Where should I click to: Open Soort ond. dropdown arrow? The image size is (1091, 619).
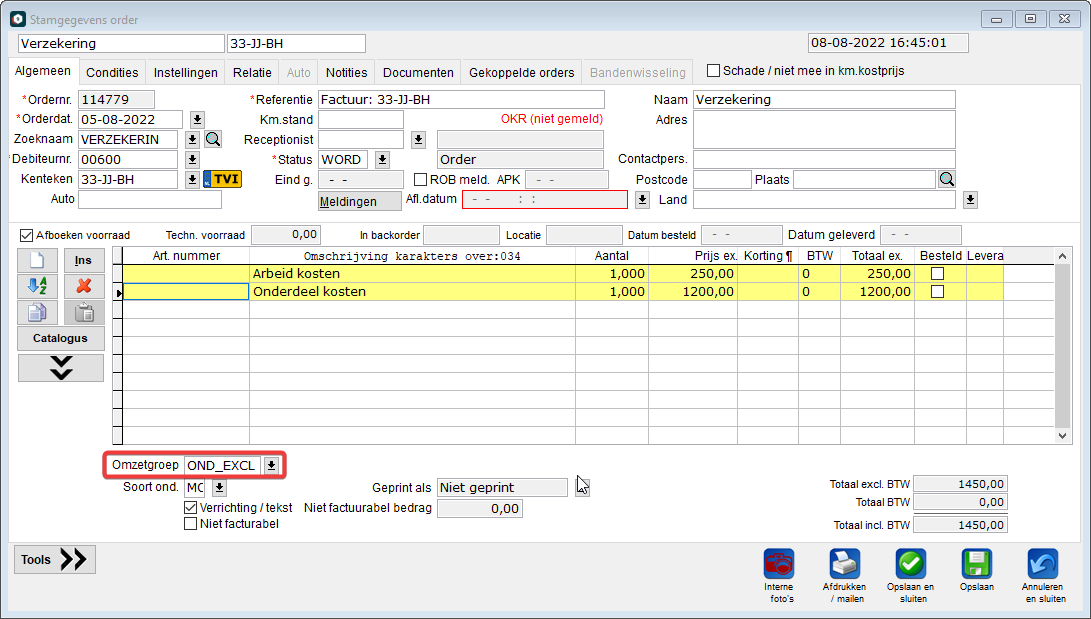pyautogui.click(x=219, y=488)
